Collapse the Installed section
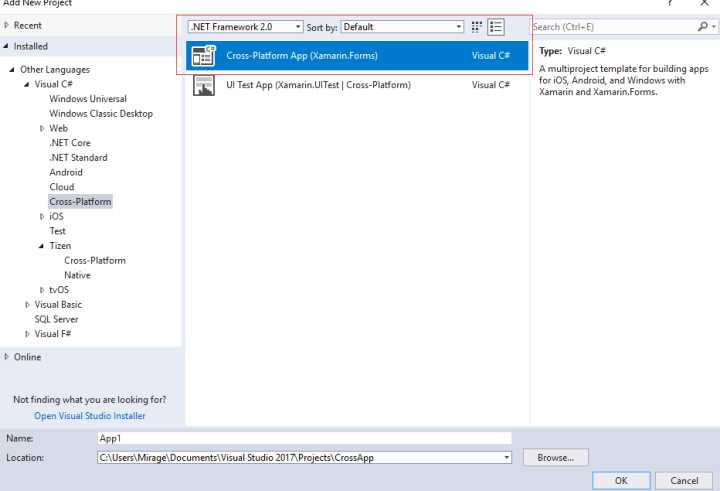This screenshot has height=491, width=720. 6,46
